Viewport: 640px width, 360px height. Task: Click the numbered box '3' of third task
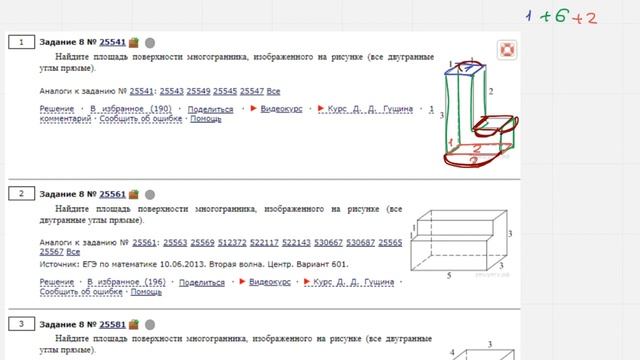tap(21, 324)
